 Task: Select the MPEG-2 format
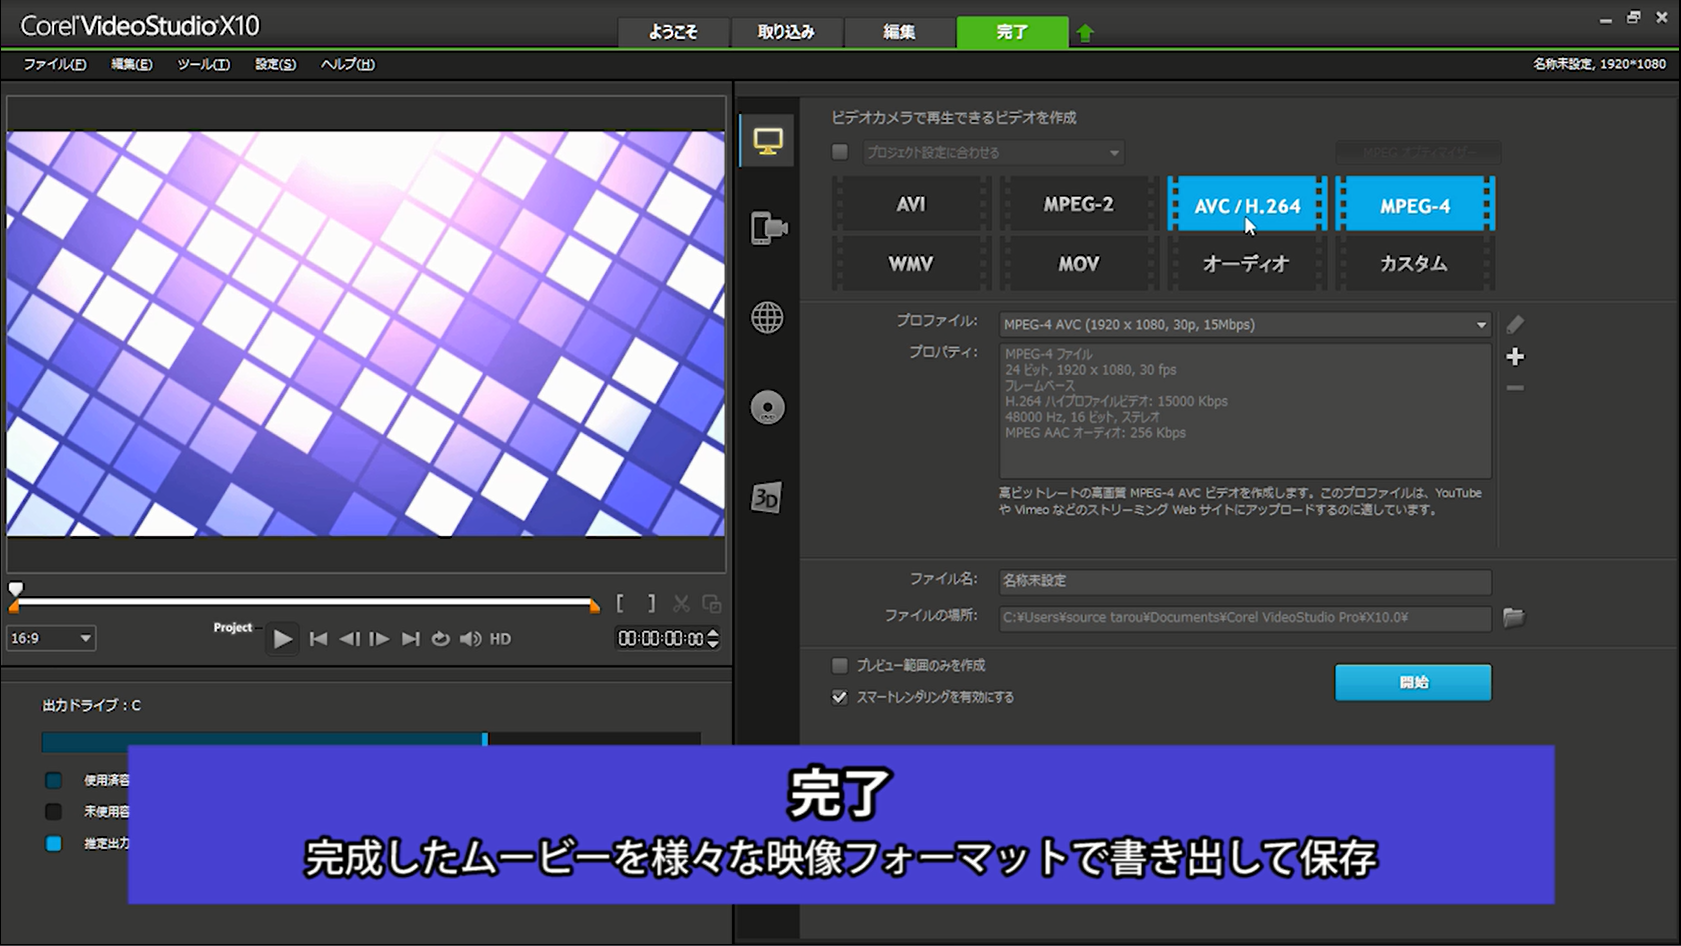tap(1077, 204)
